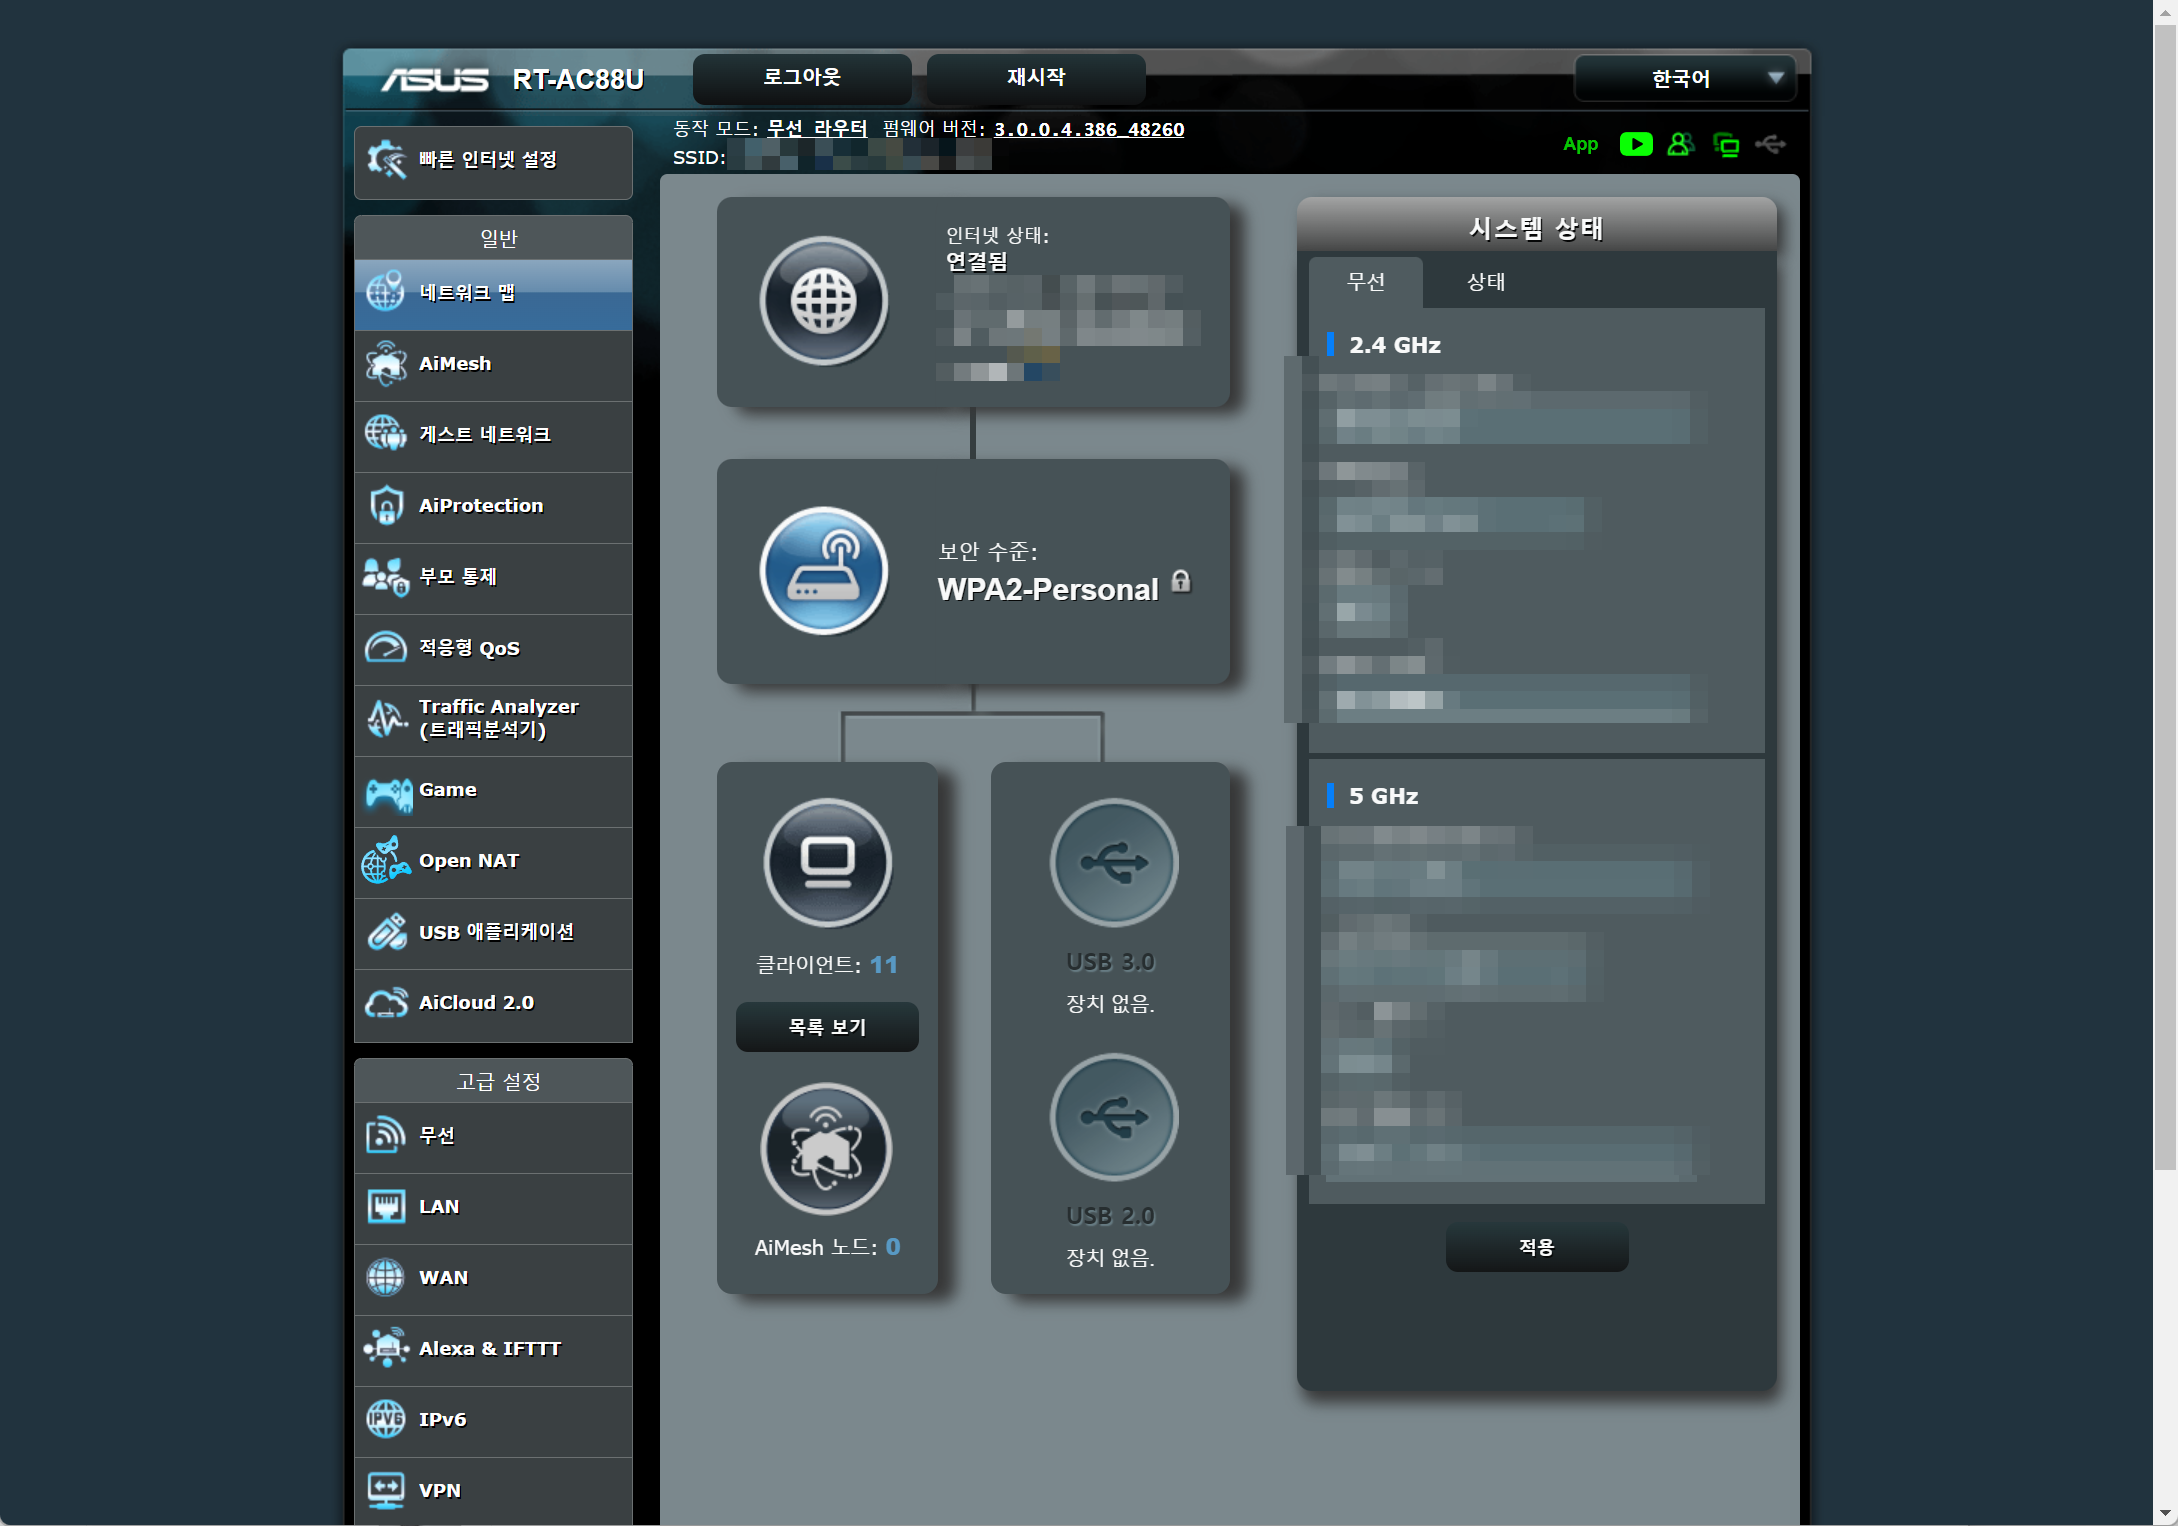Viewport: 2178px width, 1526px height.
Task: Click the 재시작 reboot button
Action: coord(1036,78)
